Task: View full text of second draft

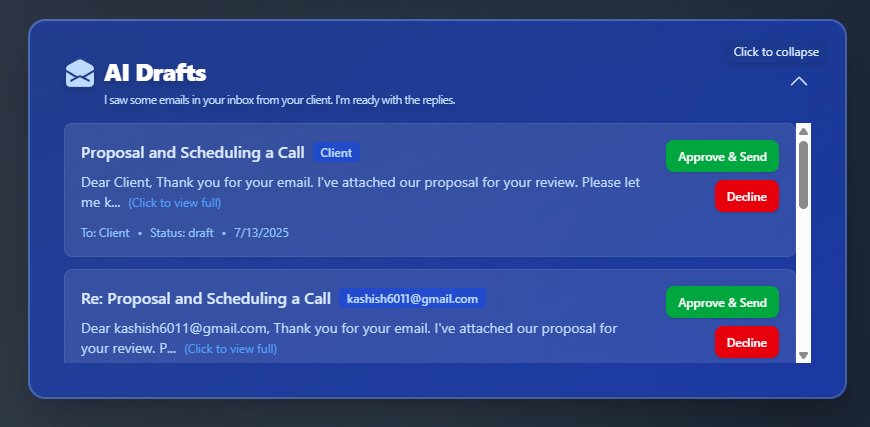Action: coord(231,349)
